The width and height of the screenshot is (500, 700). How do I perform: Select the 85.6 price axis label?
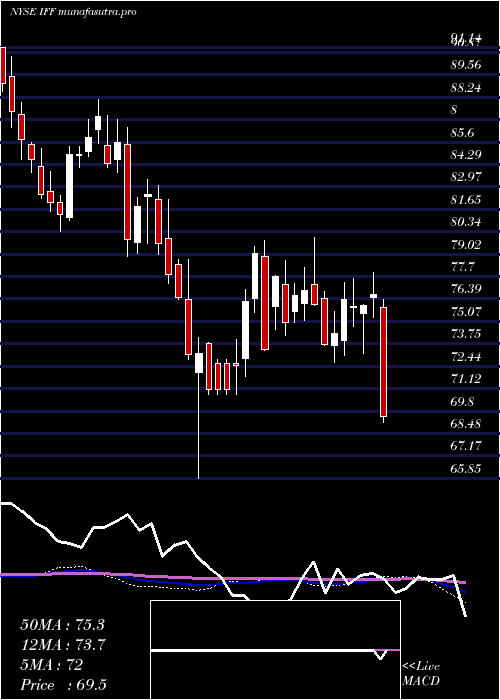pos(462,133)
